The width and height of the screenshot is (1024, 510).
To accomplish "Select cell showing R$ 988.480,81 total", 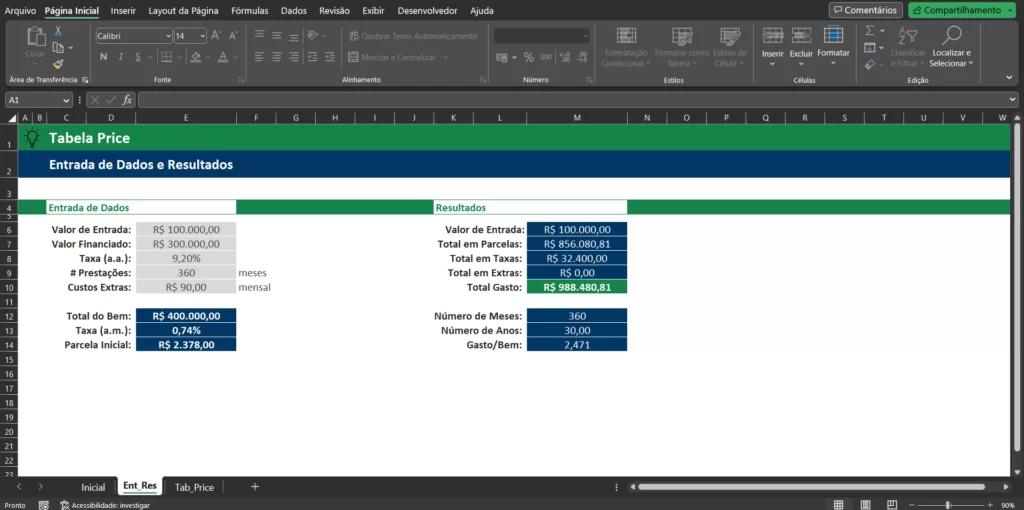I will [577, 287].
